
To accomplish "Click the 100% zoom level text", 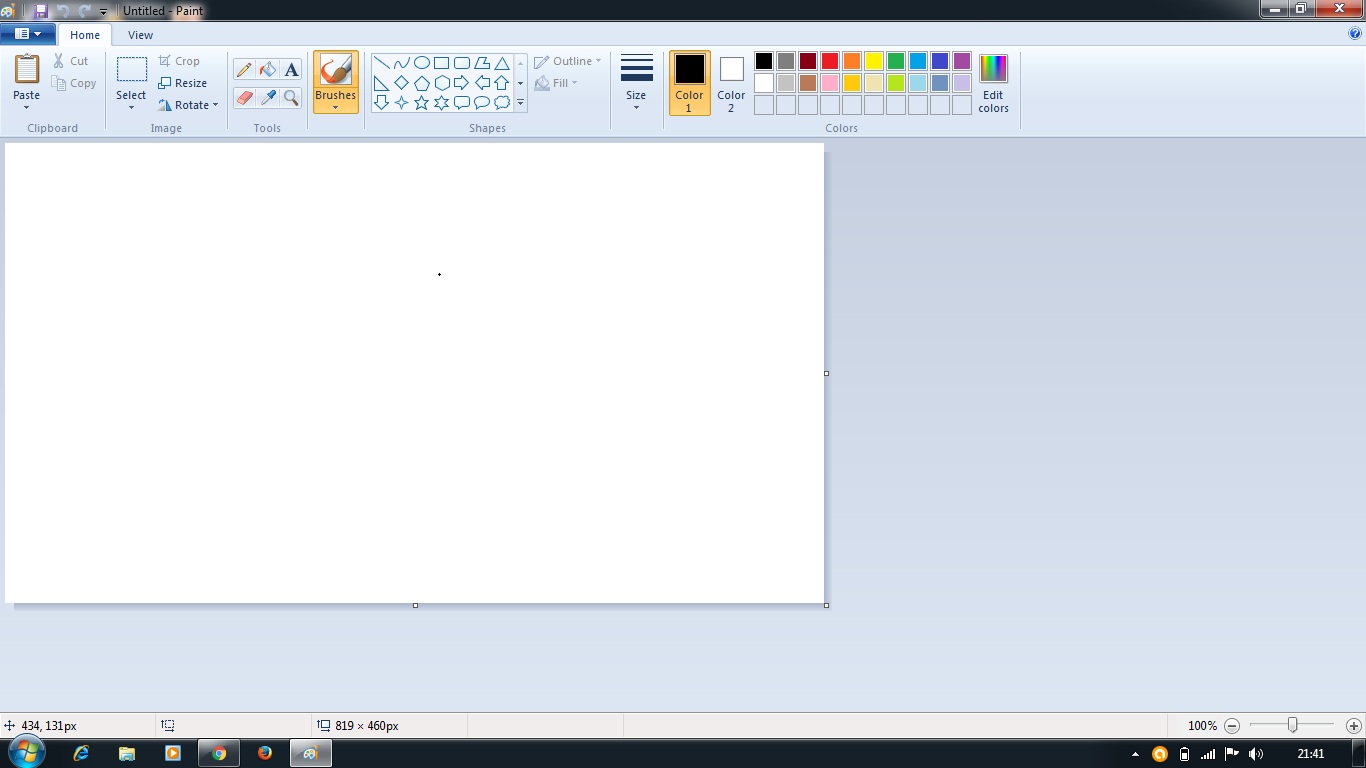I will 1202,726.
